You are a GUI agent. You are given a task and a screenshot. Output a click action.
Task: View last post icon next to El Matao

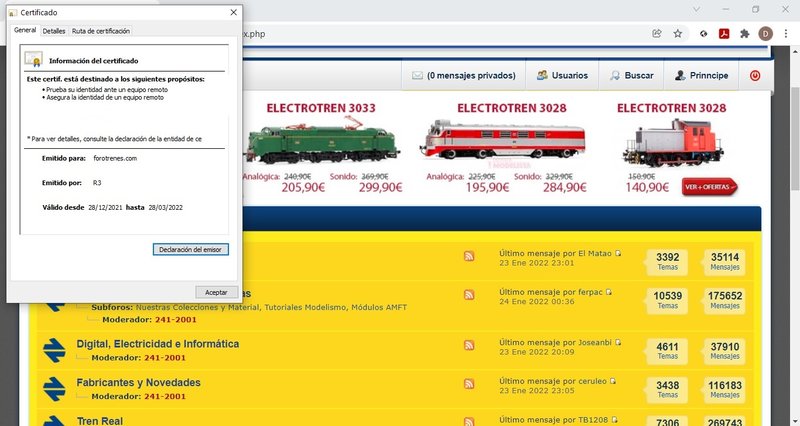pos(618,254)
